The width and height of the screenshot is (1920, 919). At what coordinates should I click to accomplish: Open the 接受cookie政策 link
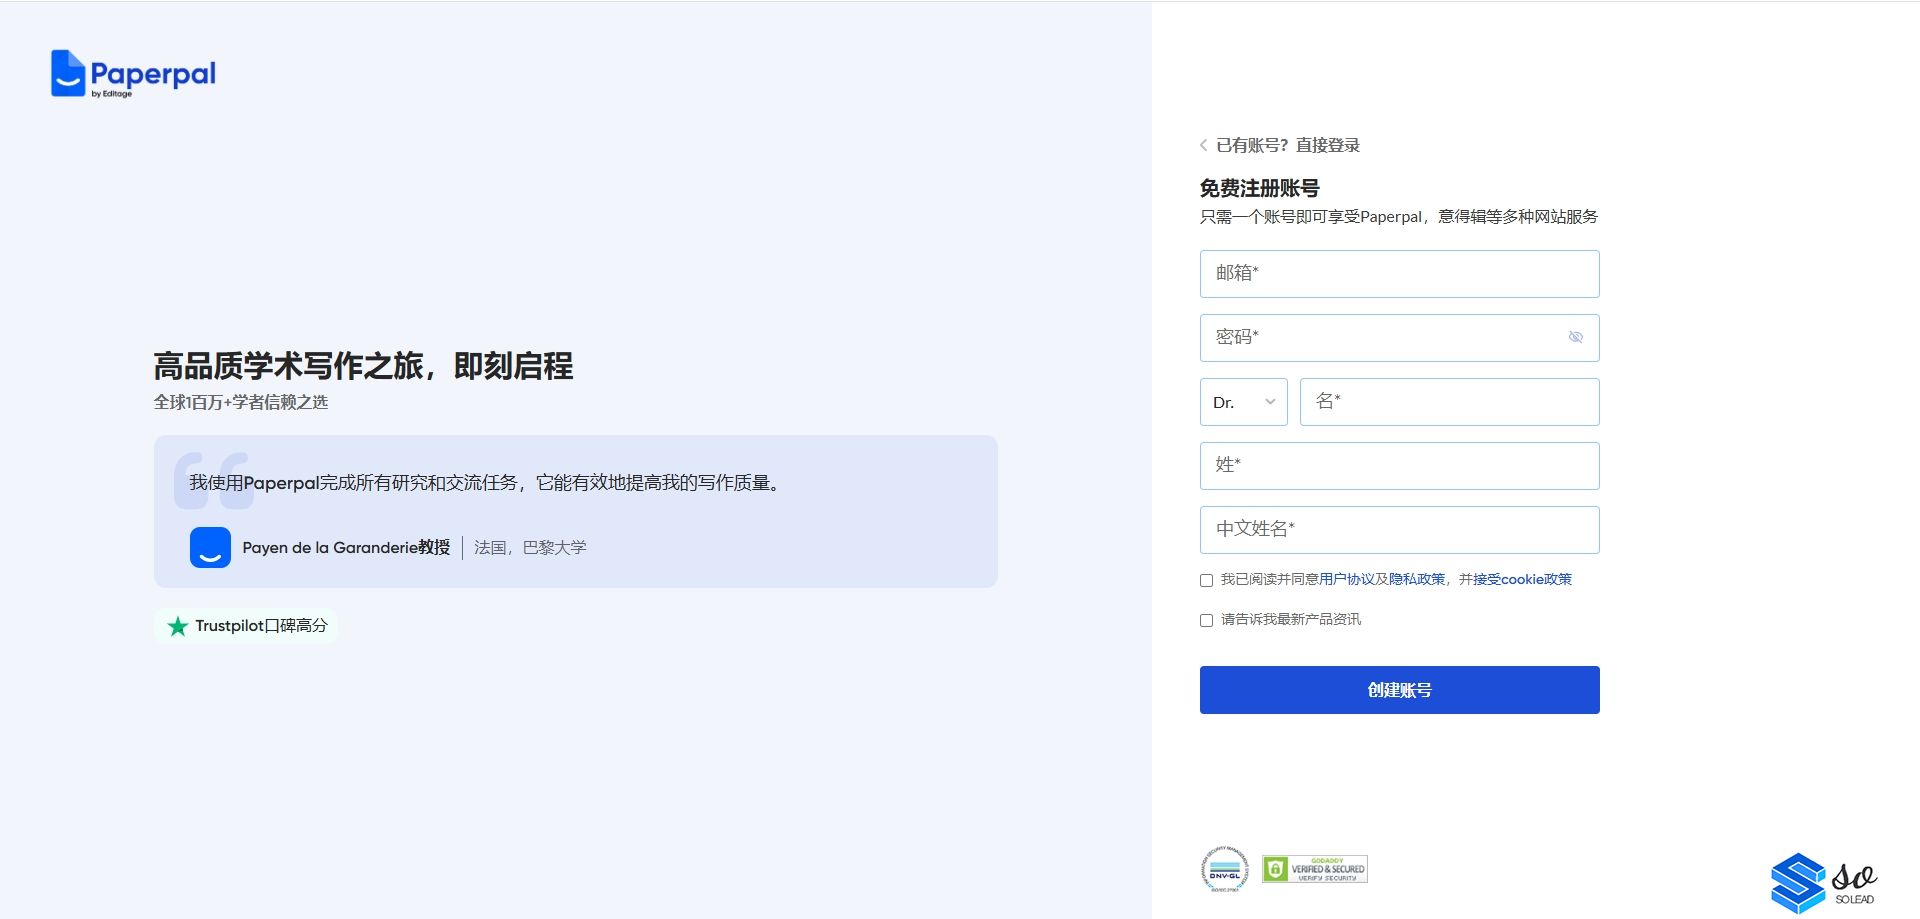point(1522,579)
